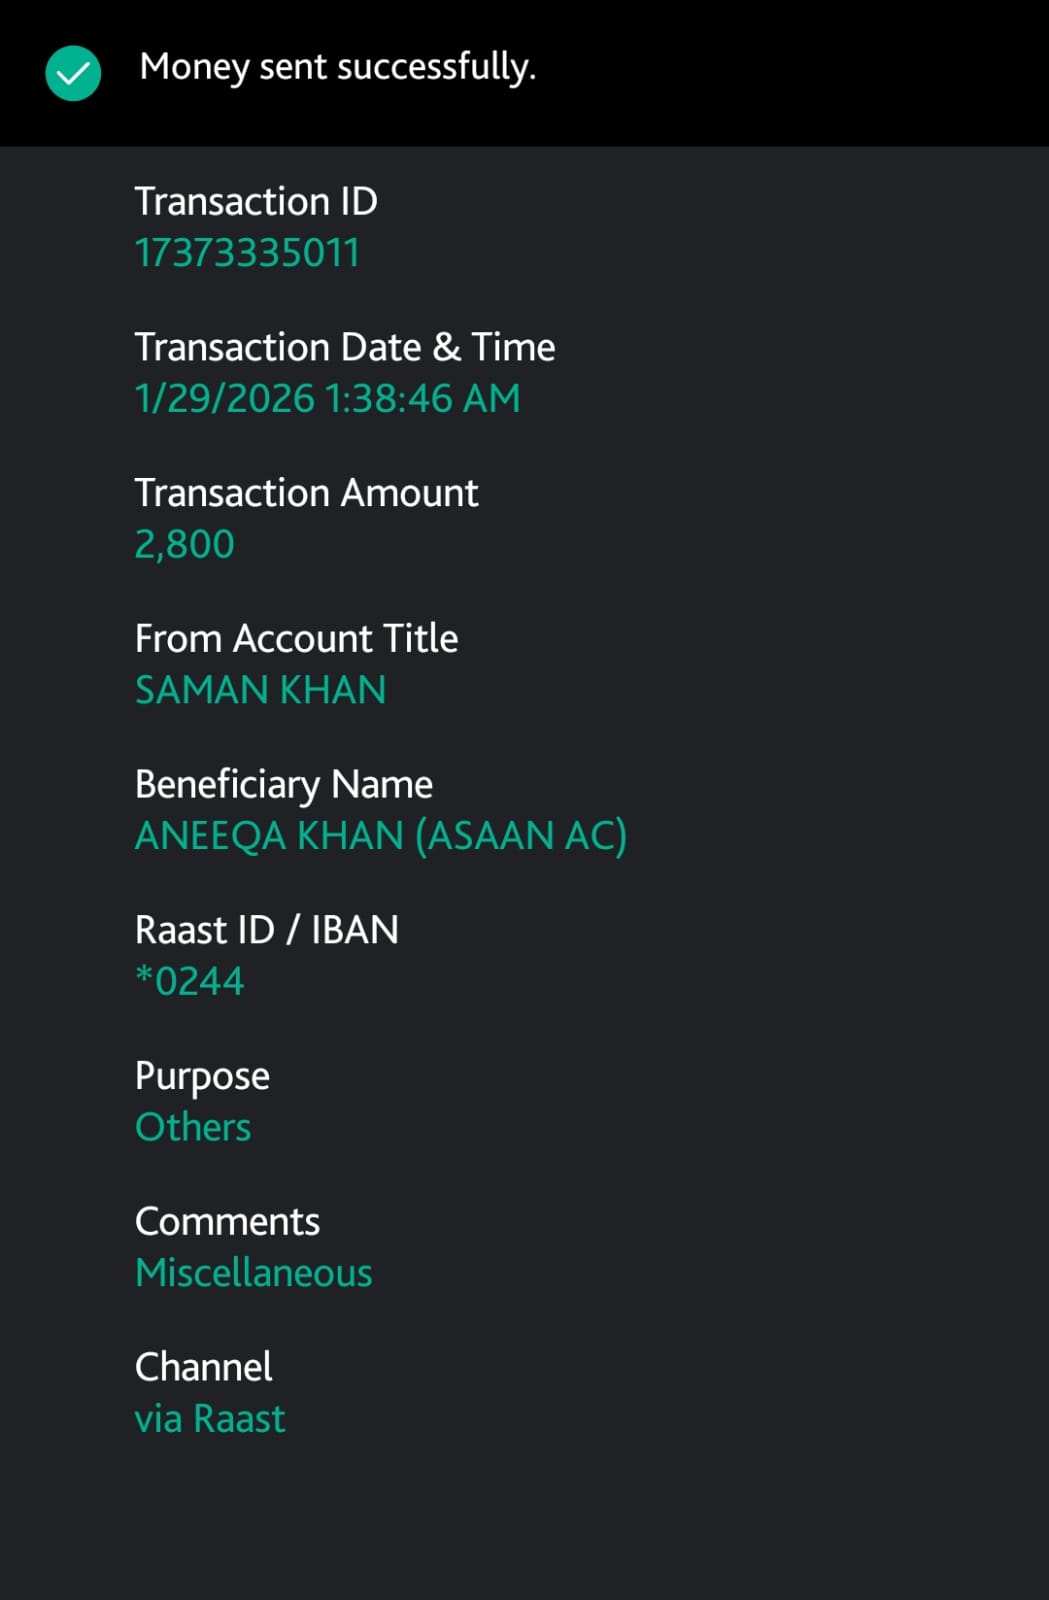Select the masked IBAN *0244
Viewport: 1049px width, 1600px height.
(x=190, y=982)
